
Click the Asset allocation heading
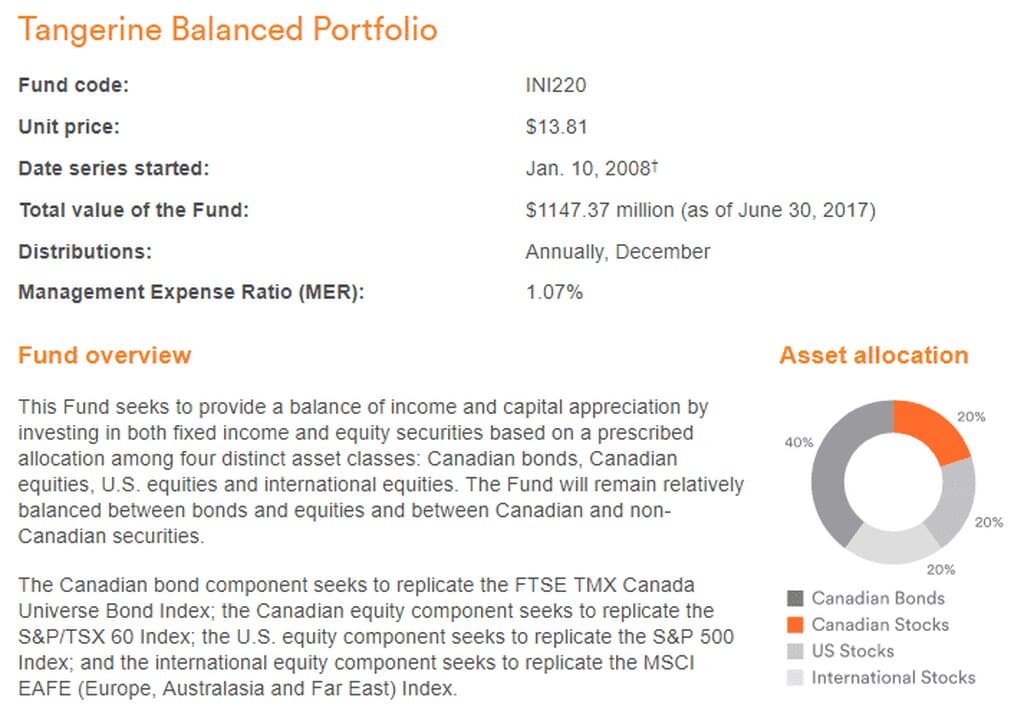coord(874,355)
